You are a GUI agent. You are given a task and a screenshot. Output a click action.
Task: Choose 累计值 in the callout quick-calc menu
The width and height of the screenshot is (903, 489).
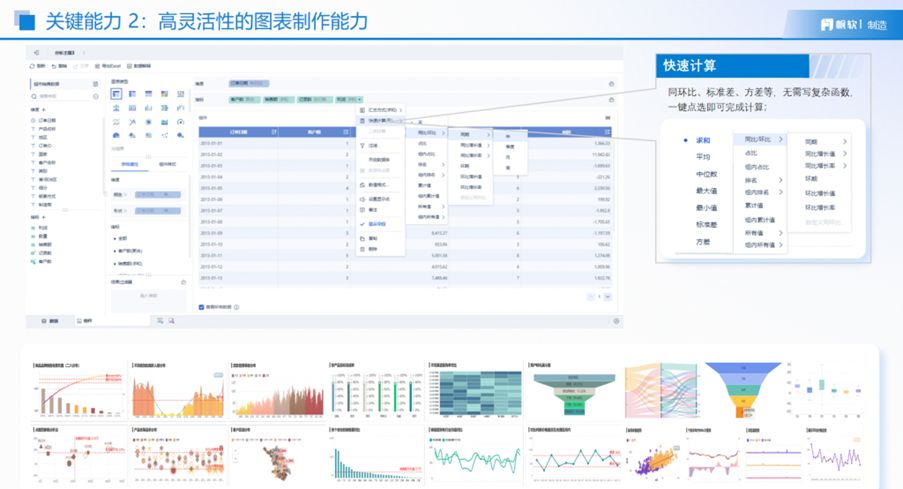[x=754, y=206]
